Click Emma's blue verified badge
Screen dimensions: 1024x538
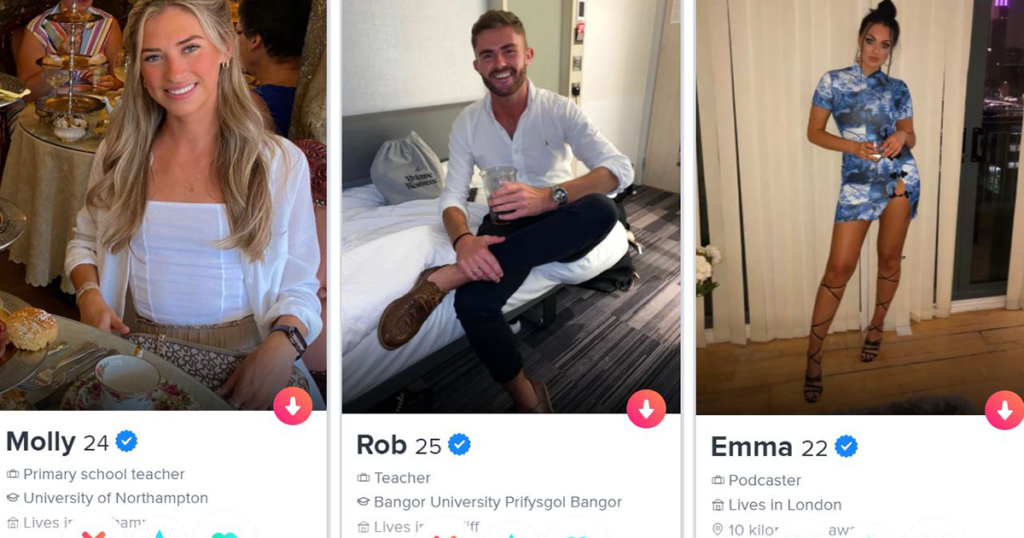click(846, 447)
